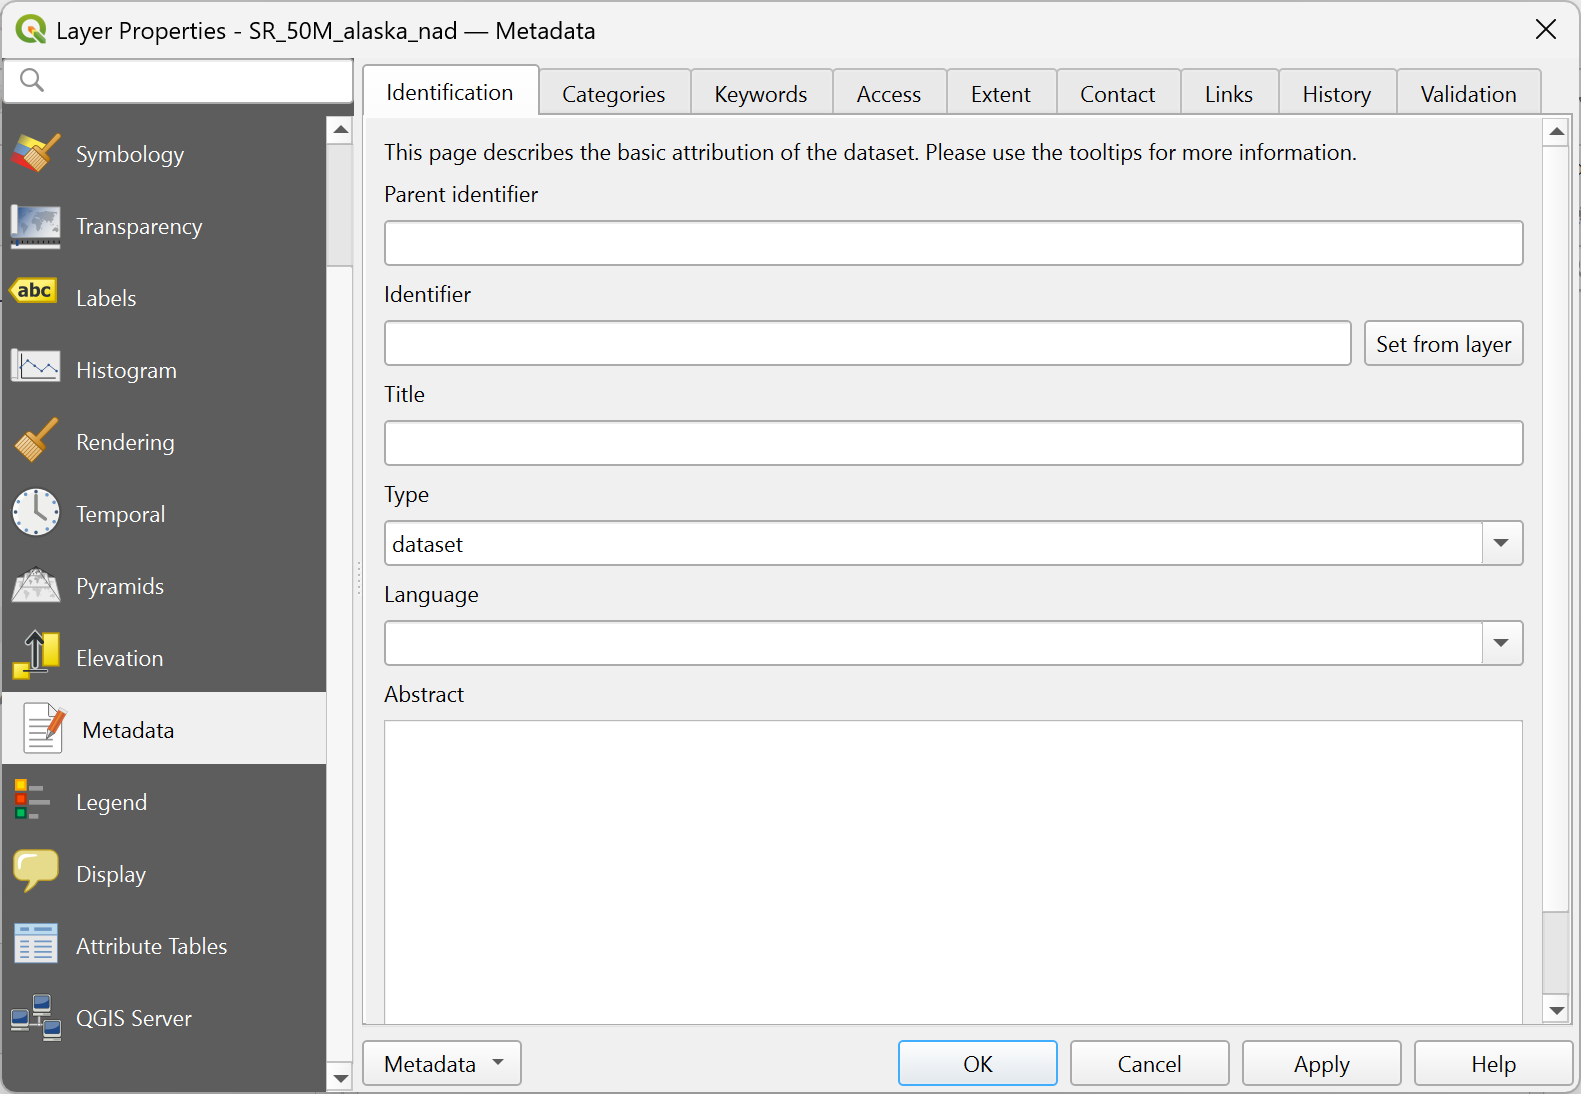Select the Histogram panel icon
The image size is (1581, 1094).
point(36,369)
